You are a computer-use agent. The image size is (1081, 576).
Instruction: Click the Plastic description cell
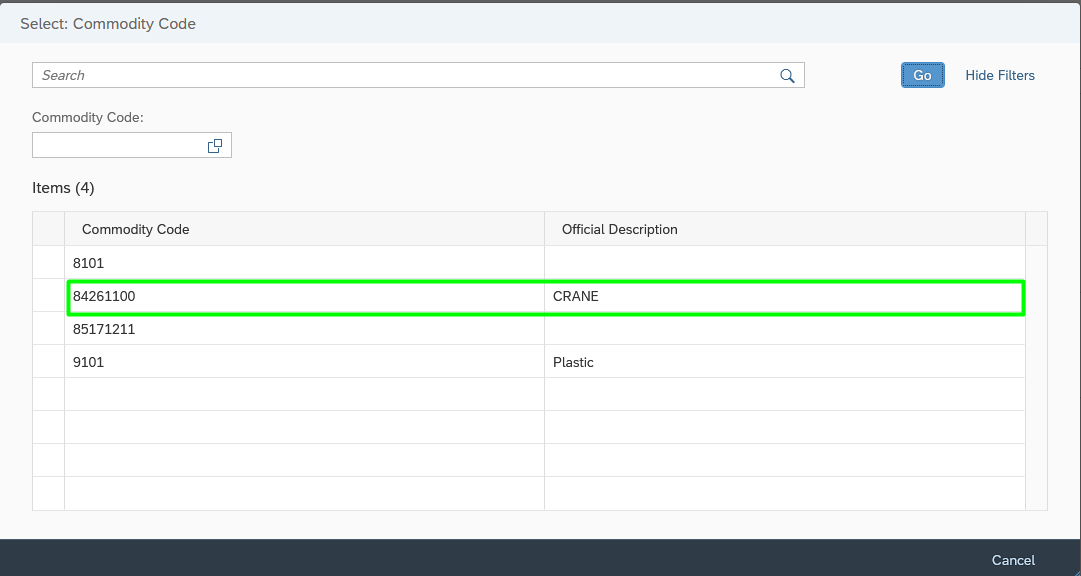785,362
